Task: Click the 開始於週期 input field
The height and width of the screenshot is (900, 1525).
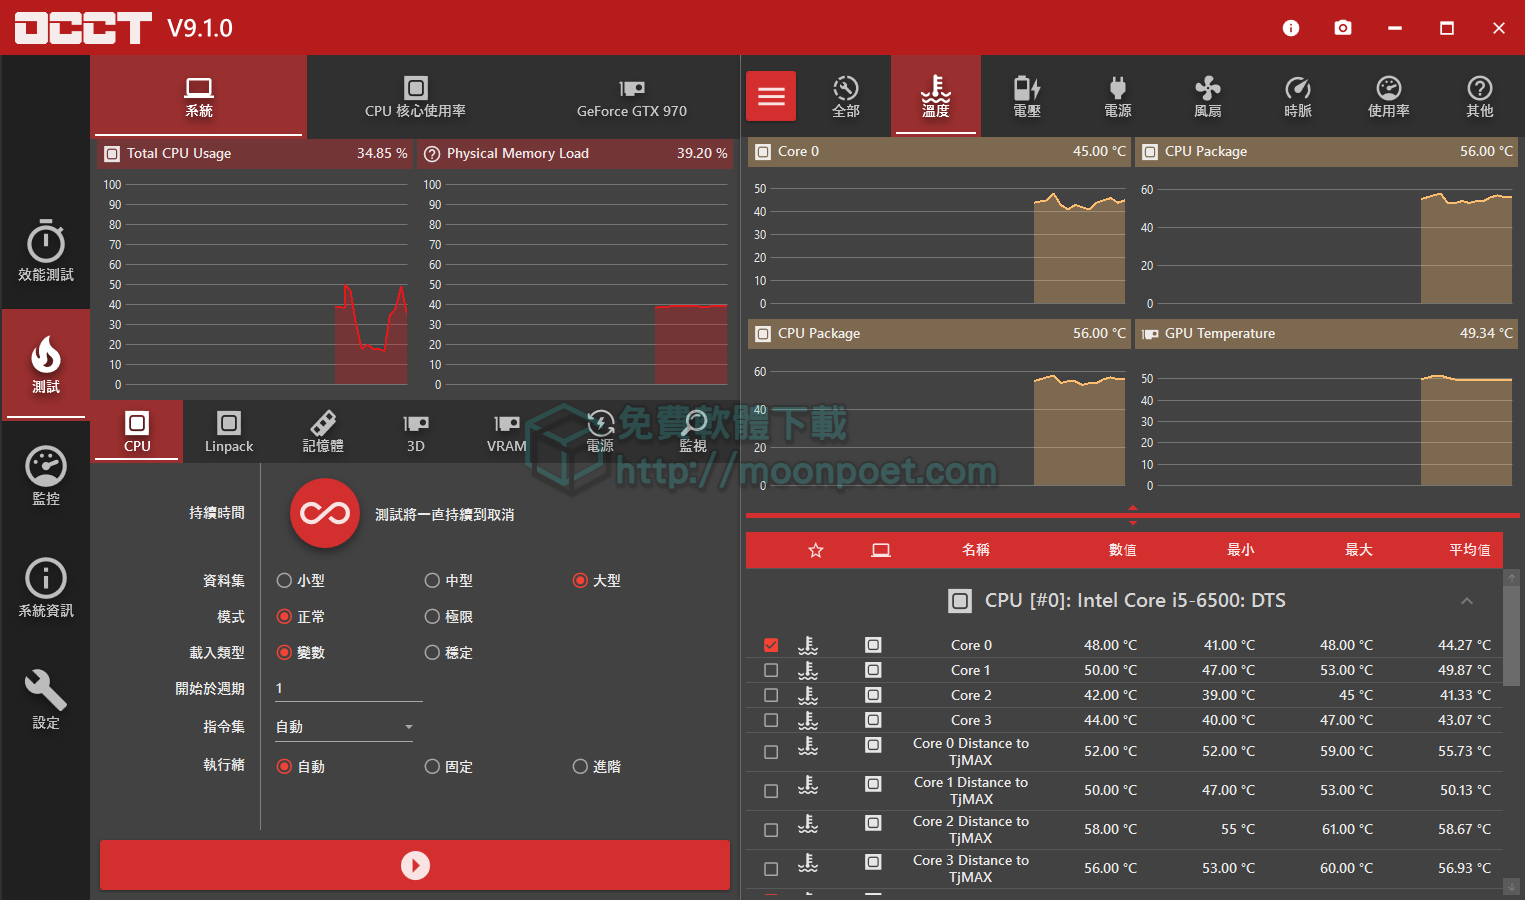Action: tap(348, 689)
